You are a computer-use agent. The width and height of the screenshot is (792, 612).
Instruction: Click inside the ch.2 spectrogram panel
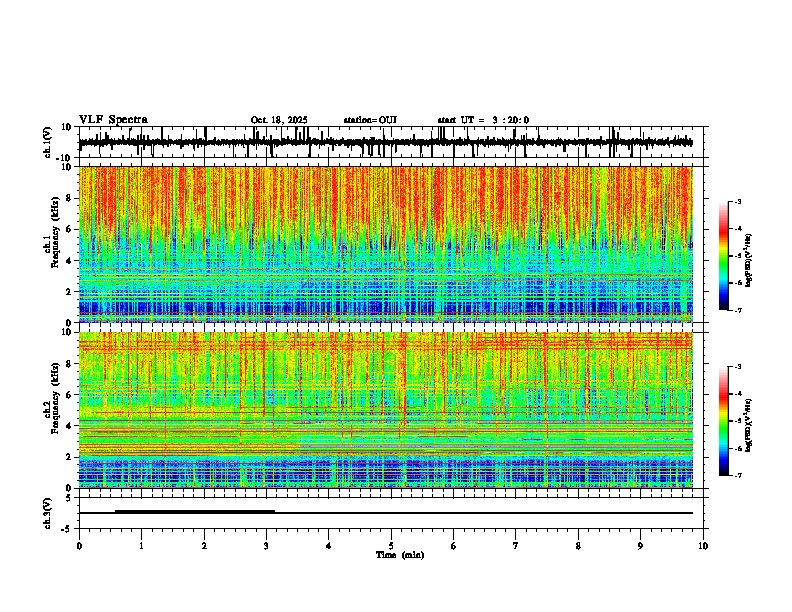click(x=385, y=410)
